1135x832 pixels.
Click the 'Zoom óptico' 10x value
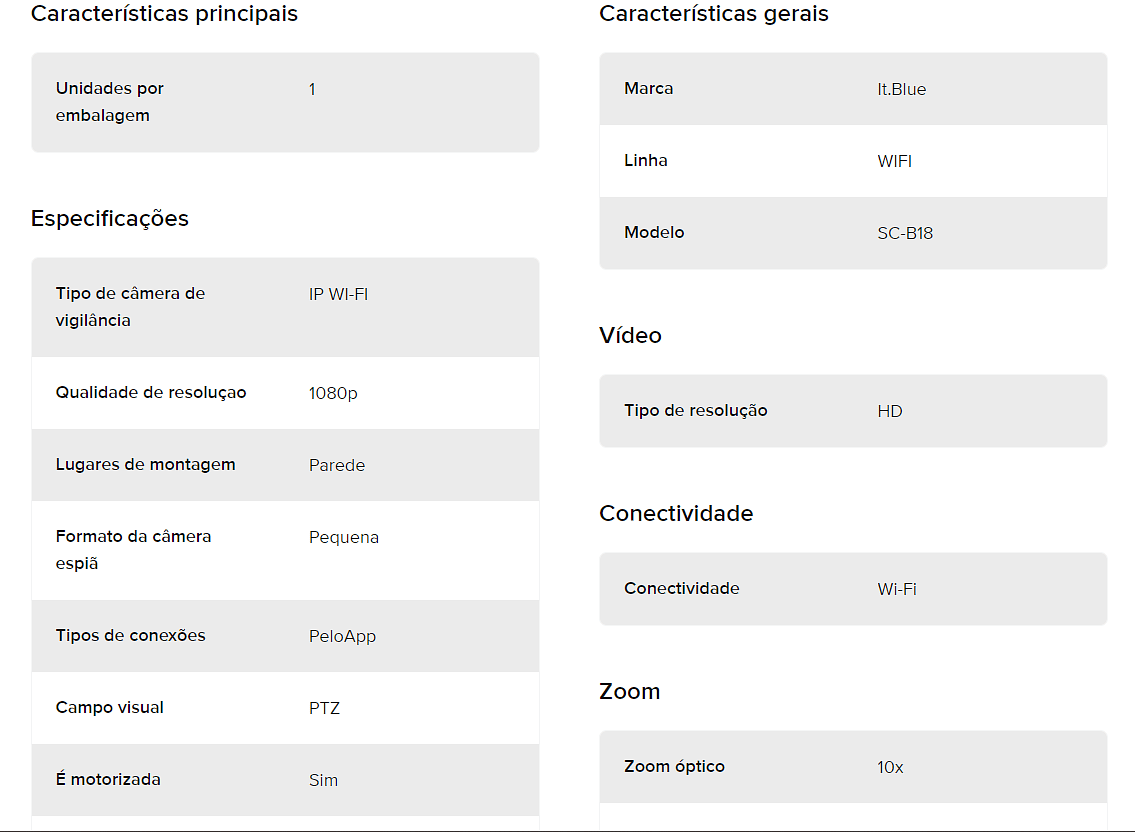coord(890,768)
